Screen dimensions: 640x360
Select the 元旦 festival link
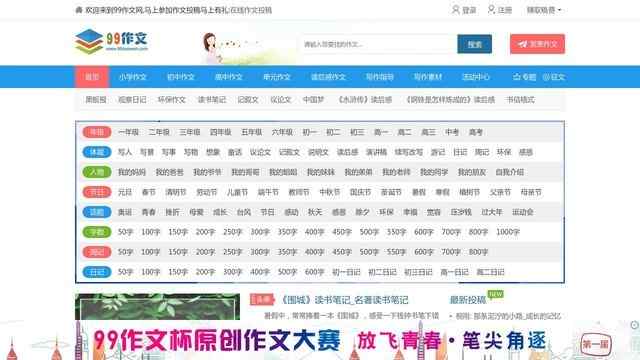pyautogui.click(x=124, y=192)
